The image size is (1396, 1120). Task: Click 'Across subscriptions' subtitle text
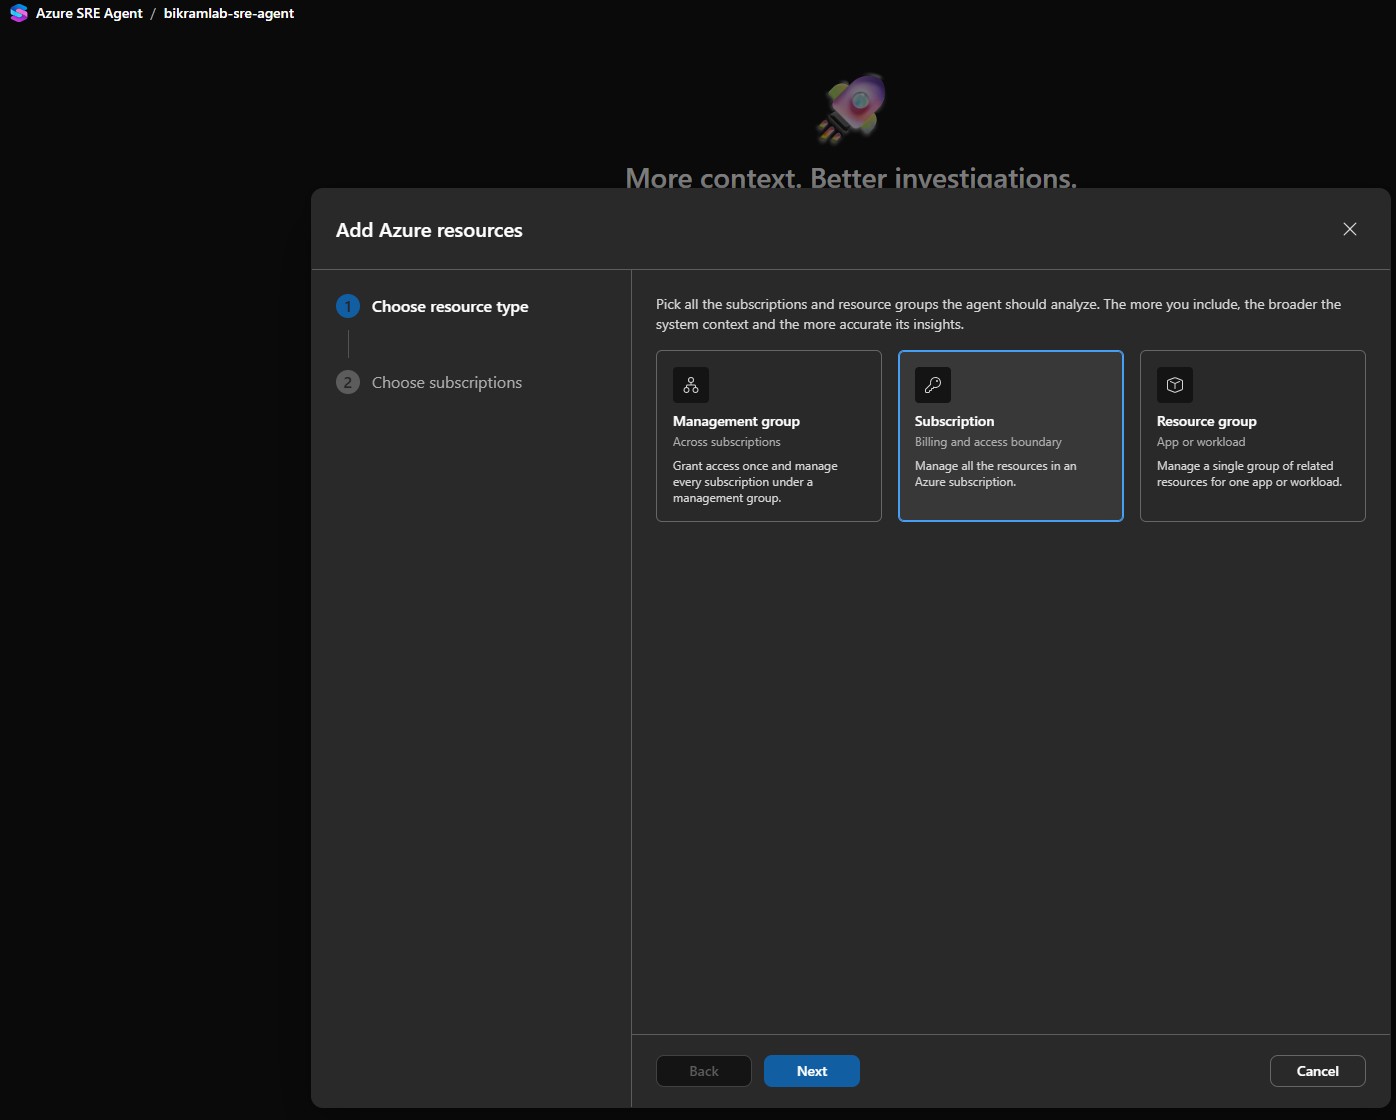pyautogui.click(x=727, y=442)
